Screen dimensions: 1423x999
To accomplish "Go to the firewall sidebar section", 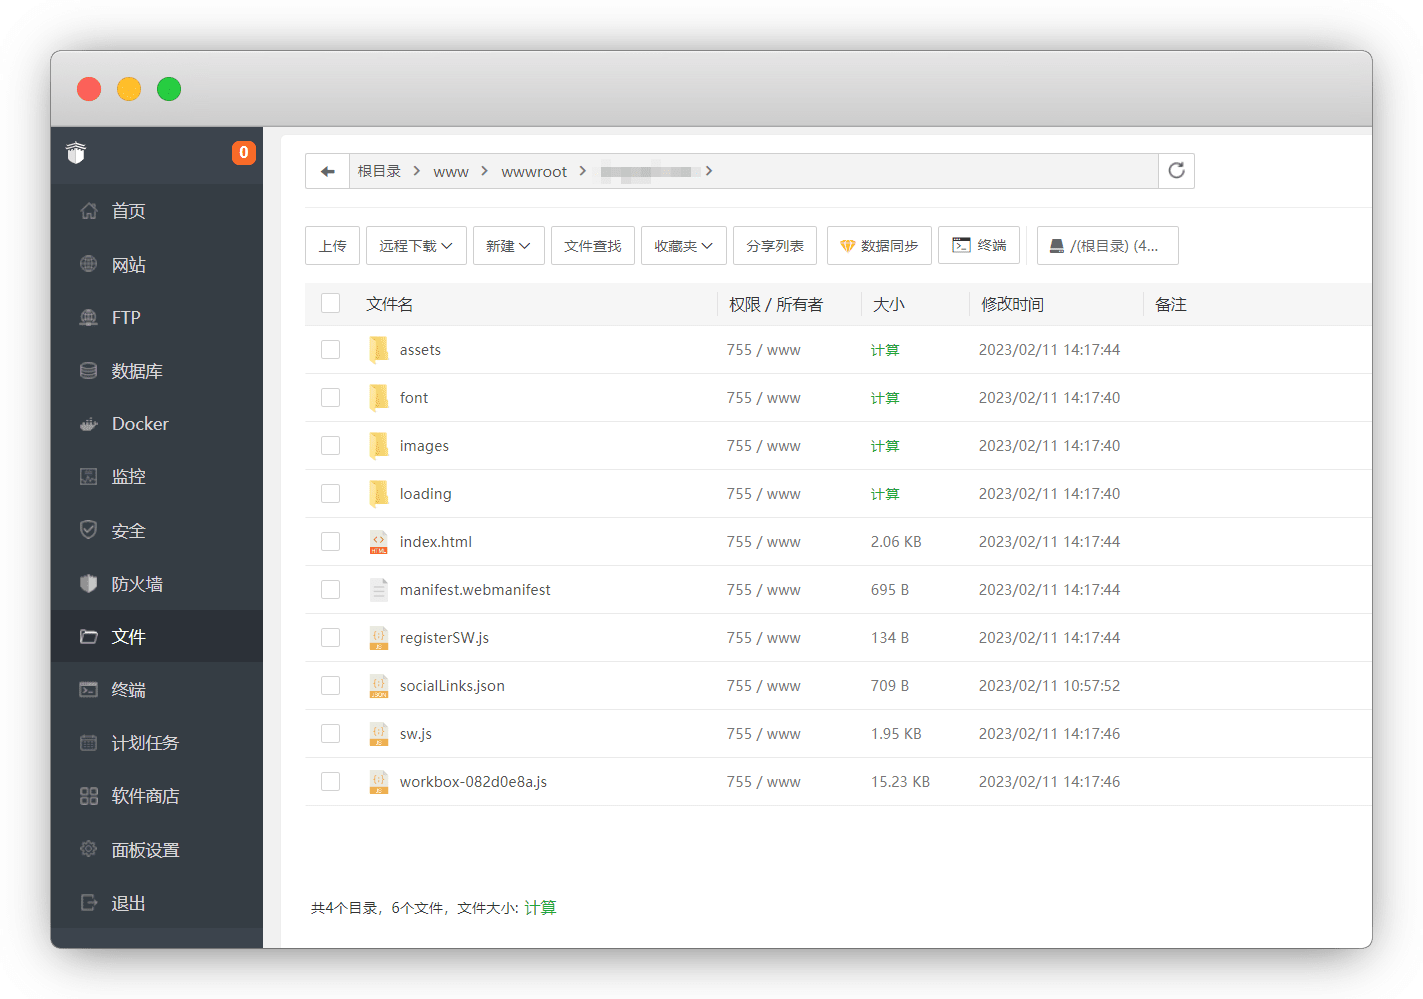I will click(137, 584).
